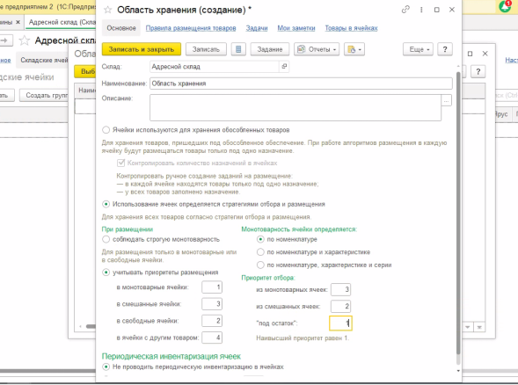This screenshot has width=518, height=385.
Task: Open 'Задачи' link tab
Action: pos(257,28)
